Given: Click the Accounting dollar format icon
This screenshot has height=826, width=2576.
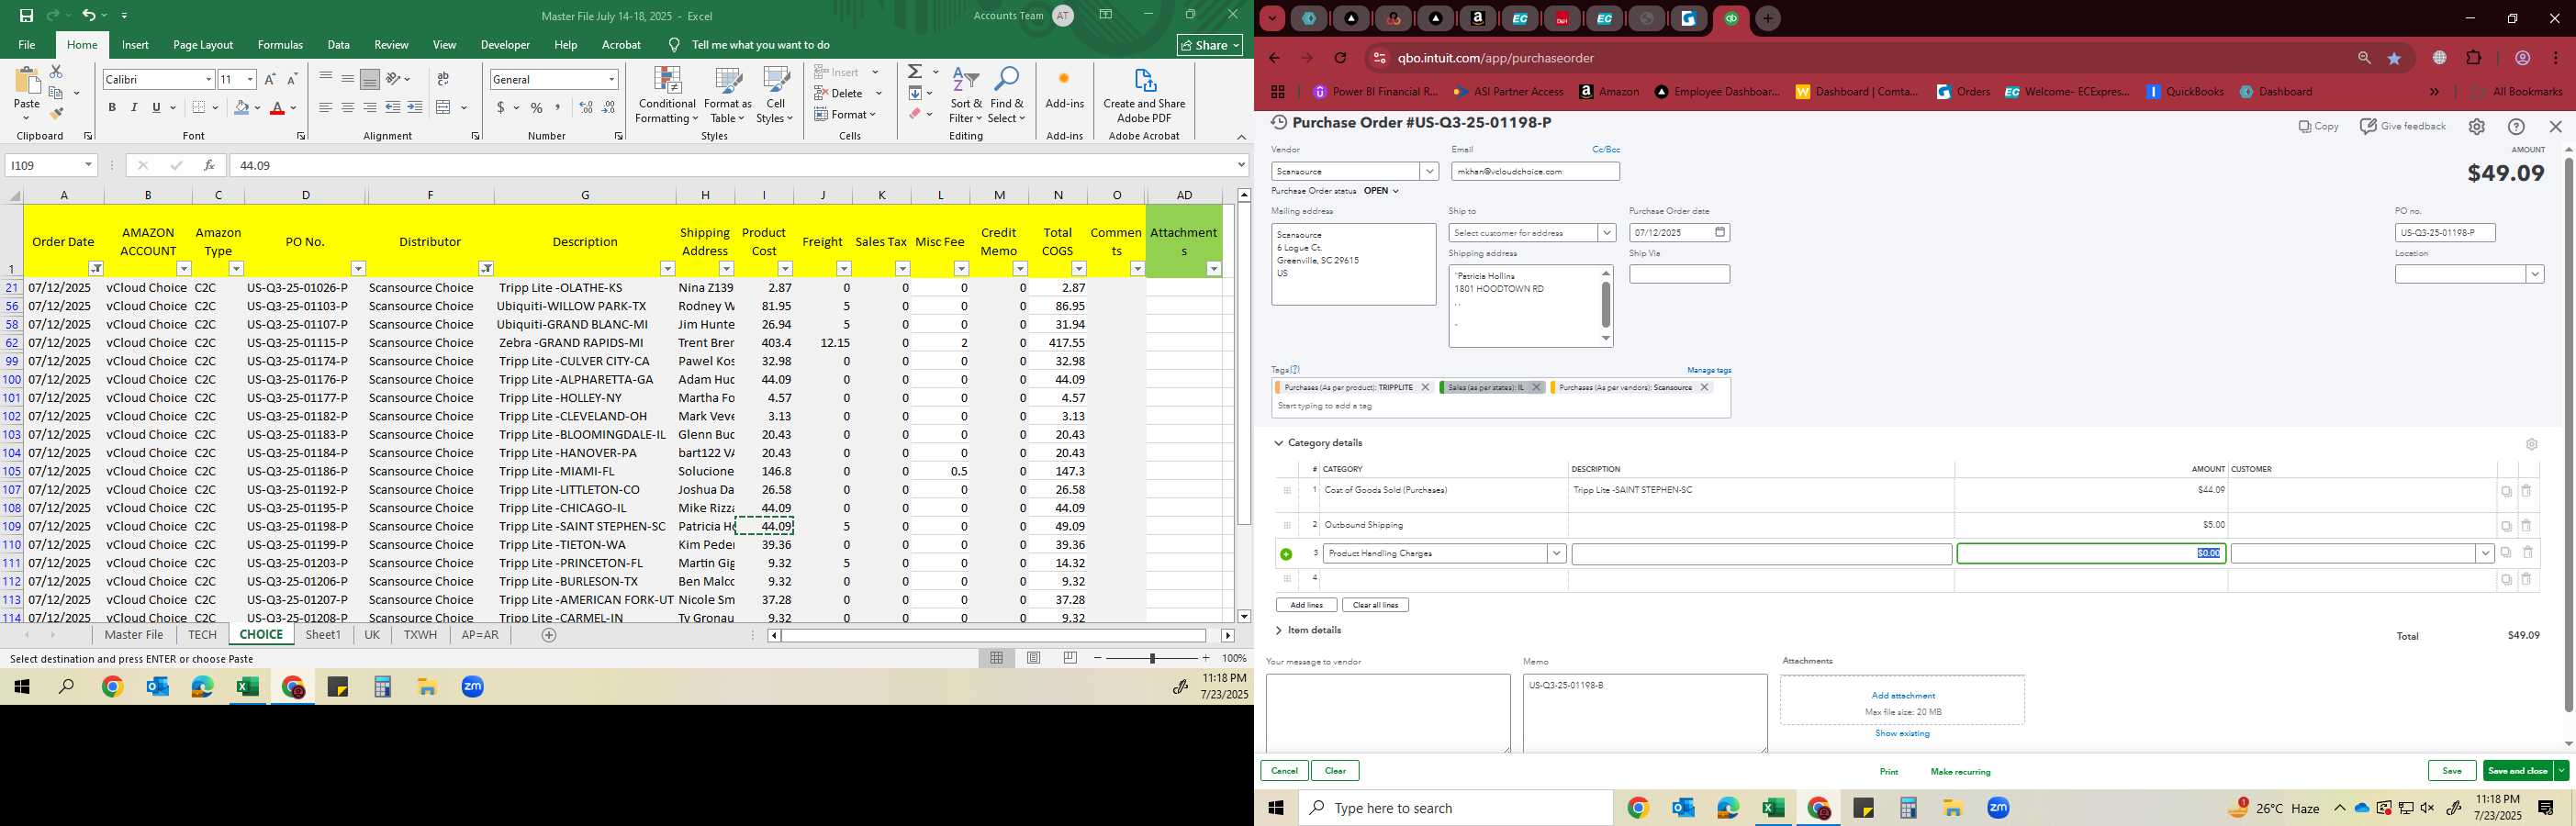Looking at the screenshot, I should (501, 107).
